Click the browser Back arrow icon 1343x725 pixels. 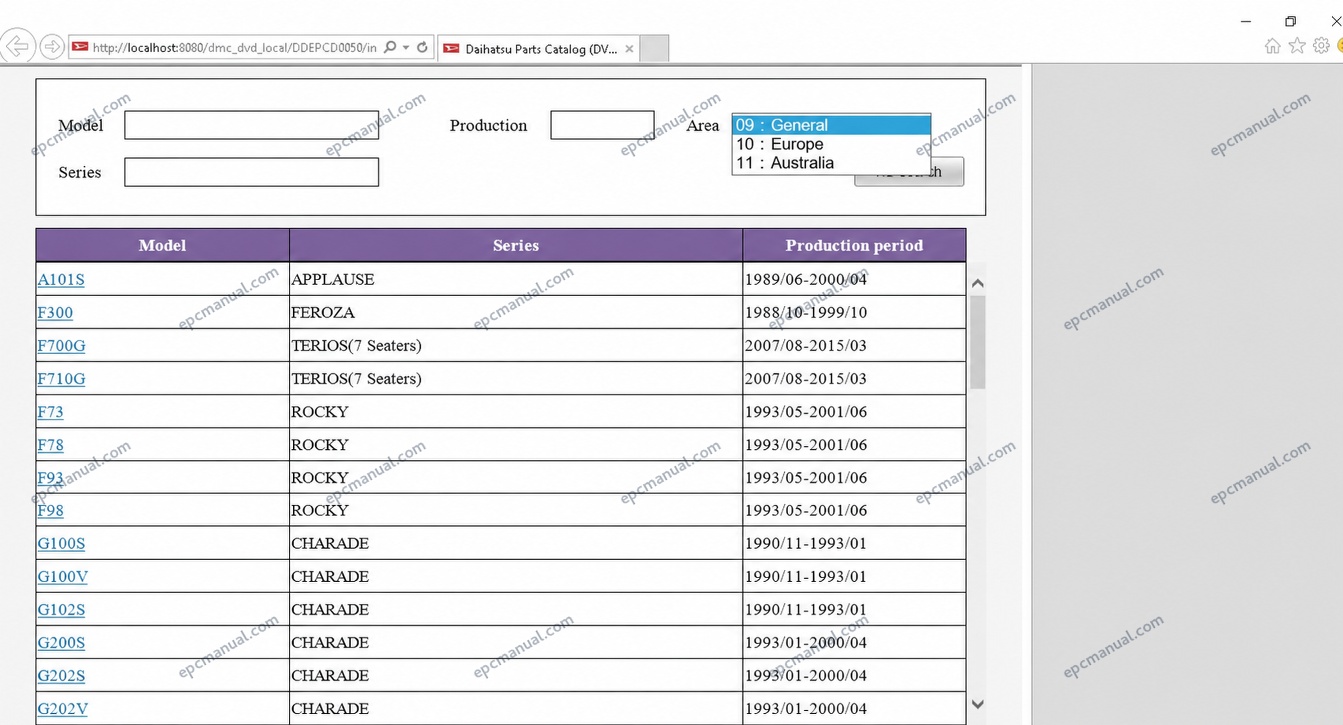[17, 46]
